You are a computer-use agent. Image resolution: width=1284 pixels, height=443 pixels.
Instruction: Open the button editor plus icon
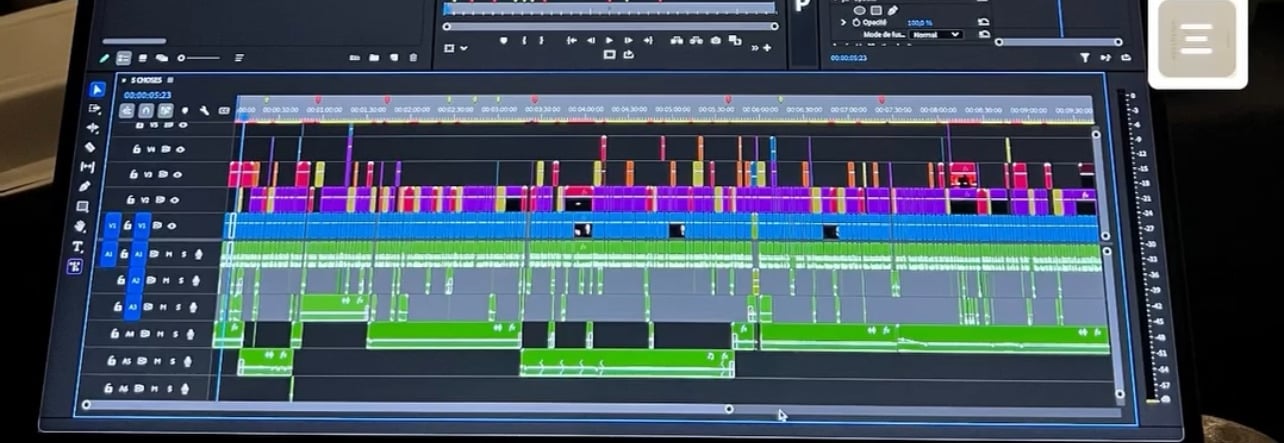[767, 47]
